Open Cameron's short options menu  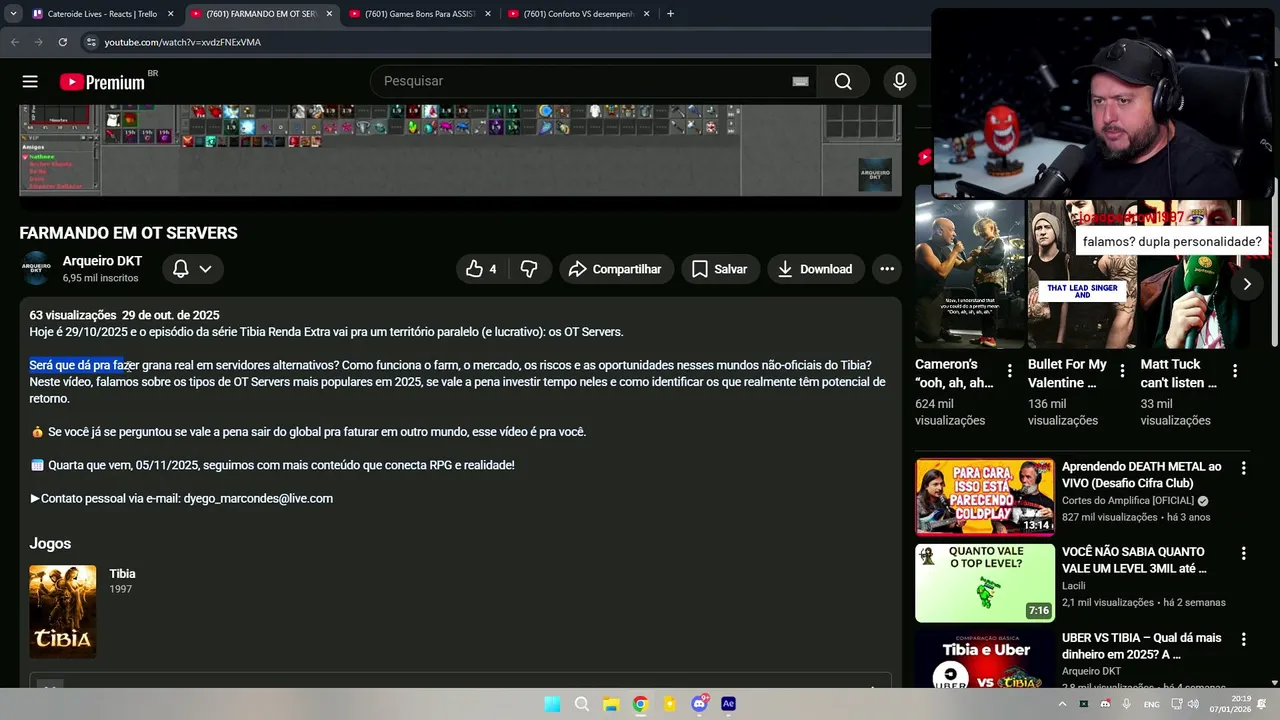(x=1010, y=371)
